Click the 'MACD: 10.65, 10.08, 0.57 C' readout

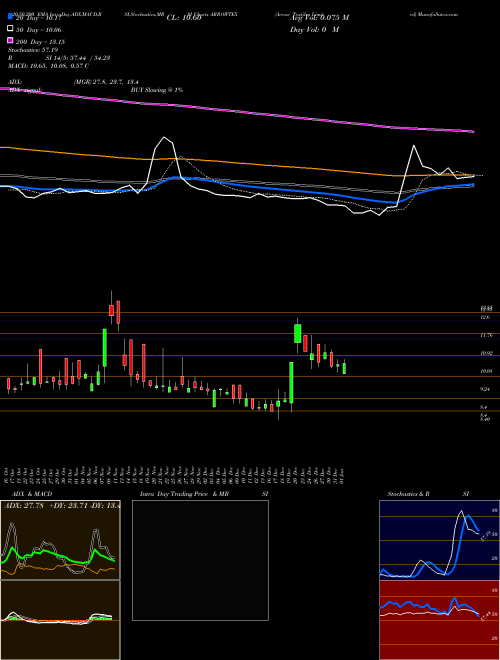48,66
